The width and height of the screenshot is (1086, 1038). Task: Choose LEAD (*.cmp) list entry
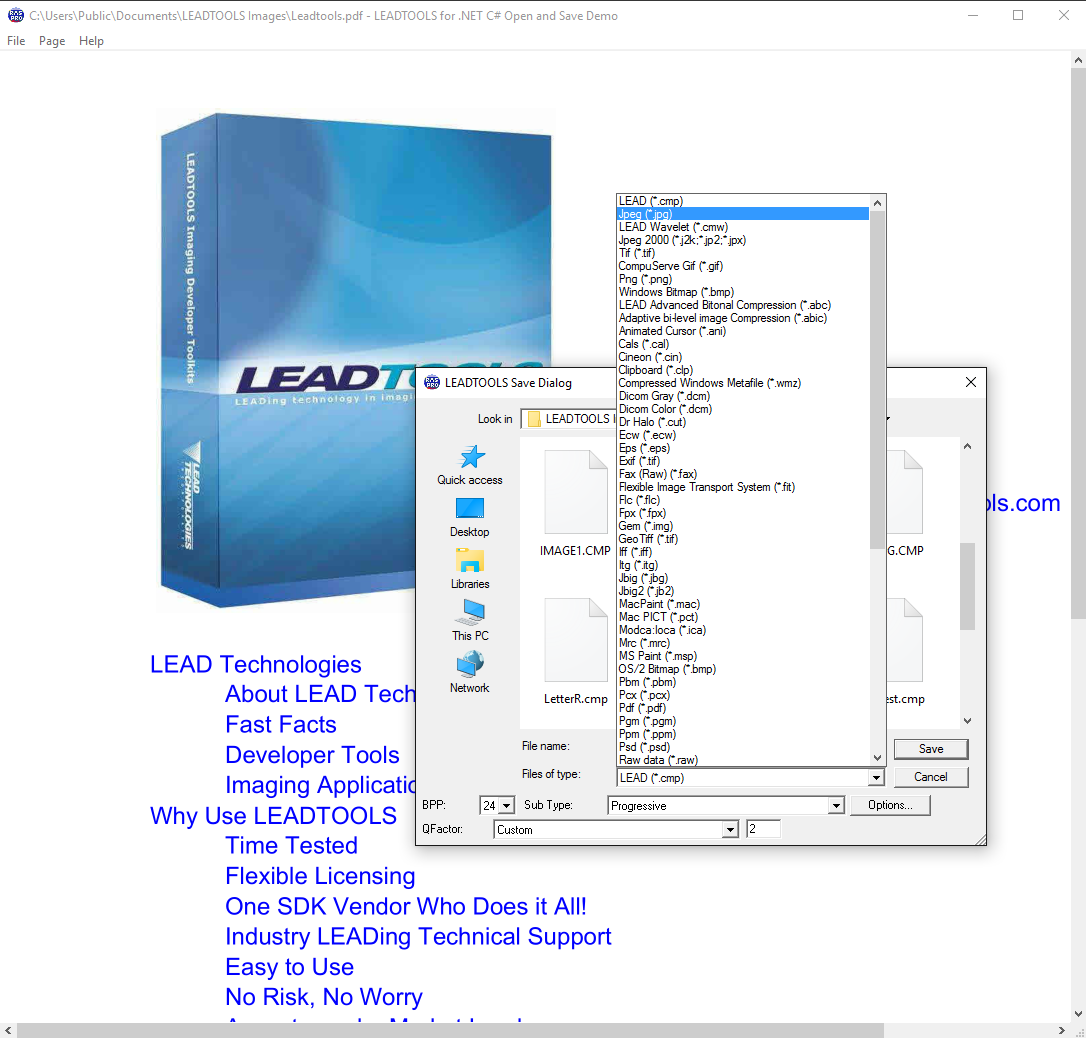point(742,201)
